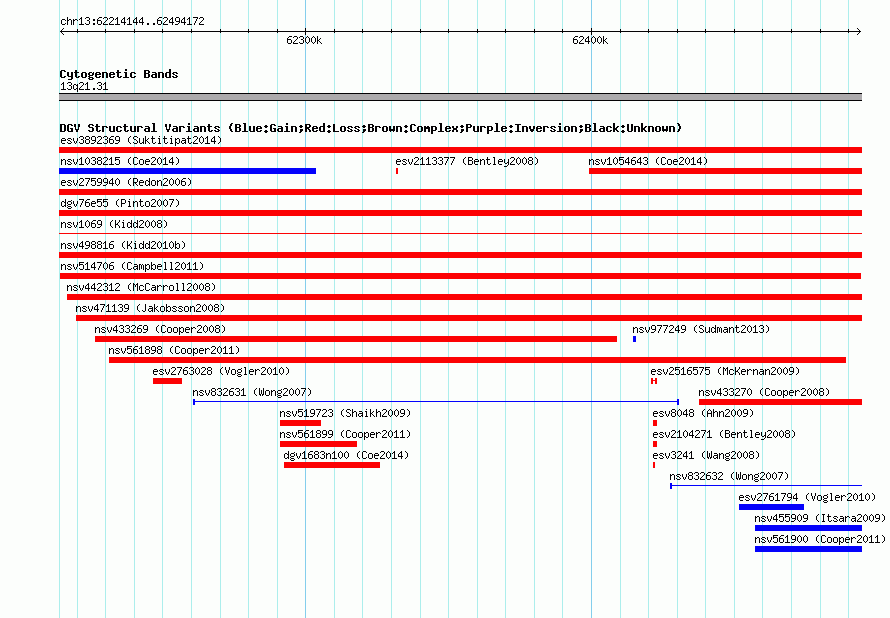Select nsv1054643 (Coe2014) variant label
The image size is (890, 618).
[x=648, y=161]
